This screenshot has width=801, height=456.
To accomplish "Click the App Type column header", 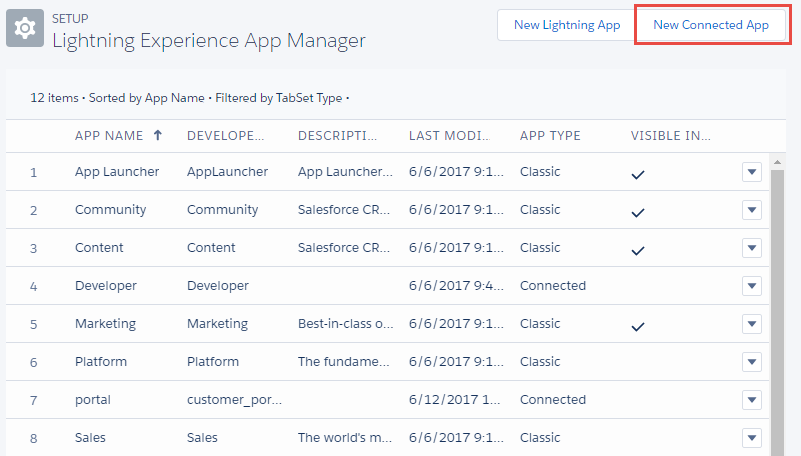I will click(550, 136).
